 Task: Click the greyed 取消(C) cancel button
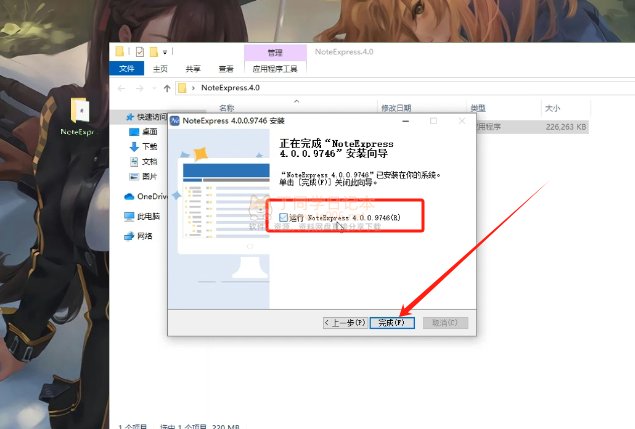(445, 322)
